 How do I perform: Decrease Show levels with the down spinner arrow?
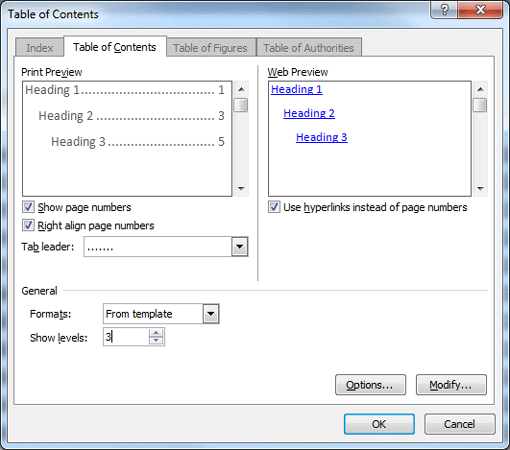click(x=156, y=341)
